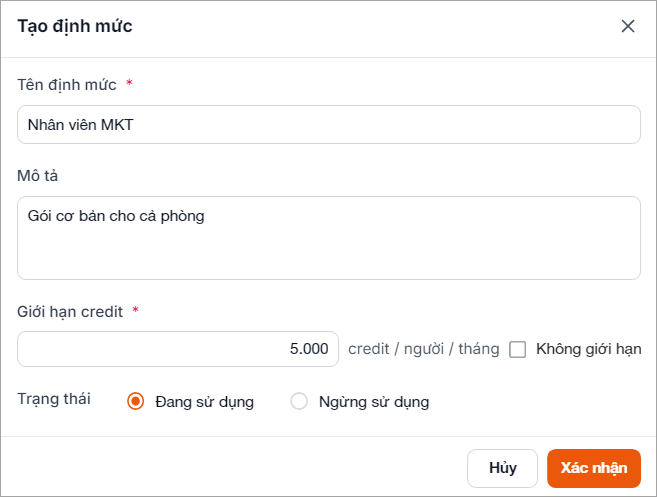Click the Tên định mức input field
657x497 pixels.
[x=328, y=125]
